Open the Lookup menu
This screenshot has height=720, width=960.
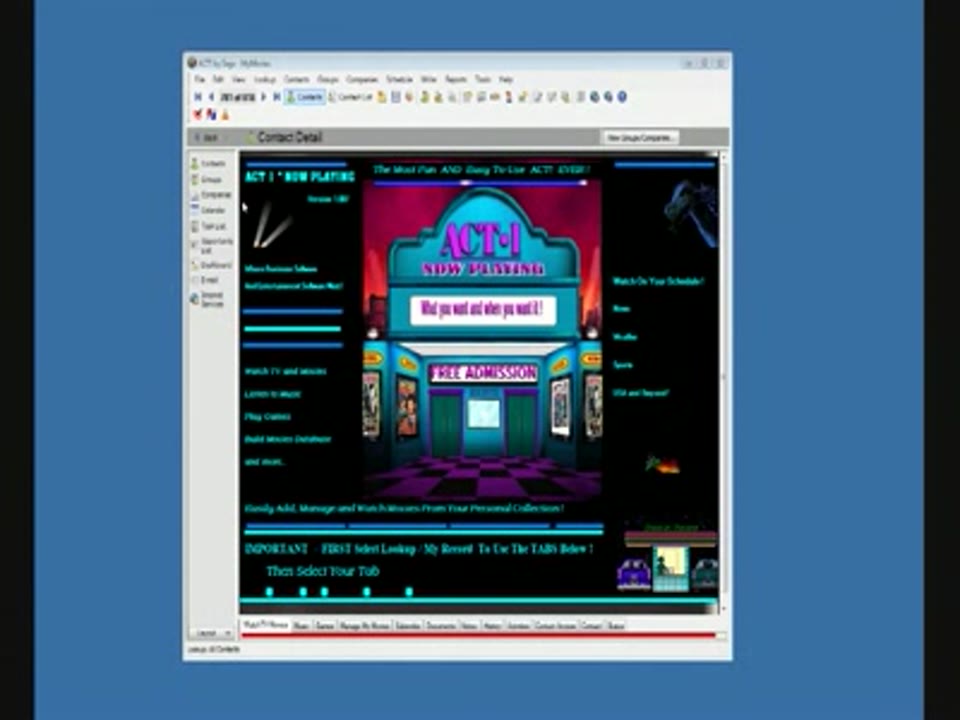[265, 79]
